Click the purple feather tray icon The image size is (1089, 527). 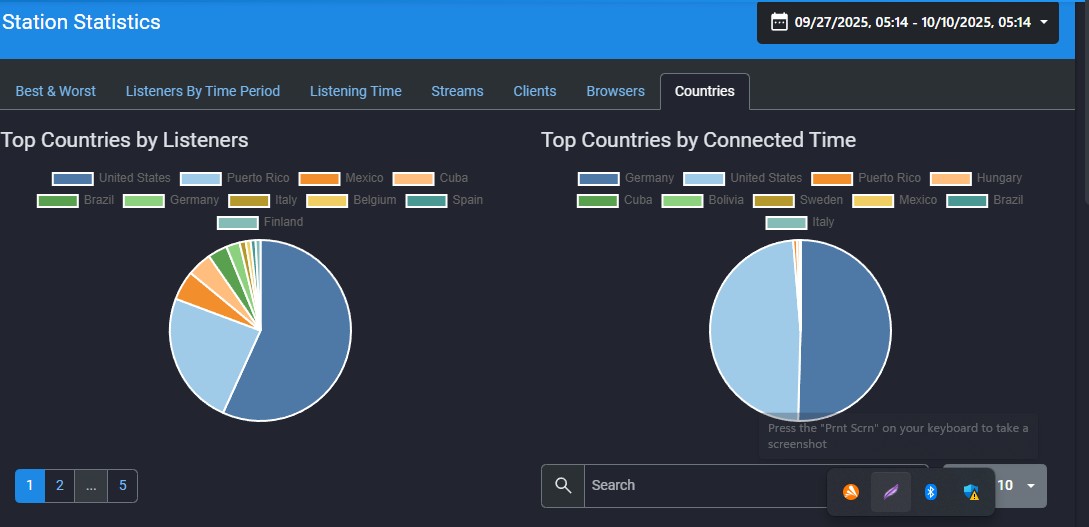tap(890, 491)
